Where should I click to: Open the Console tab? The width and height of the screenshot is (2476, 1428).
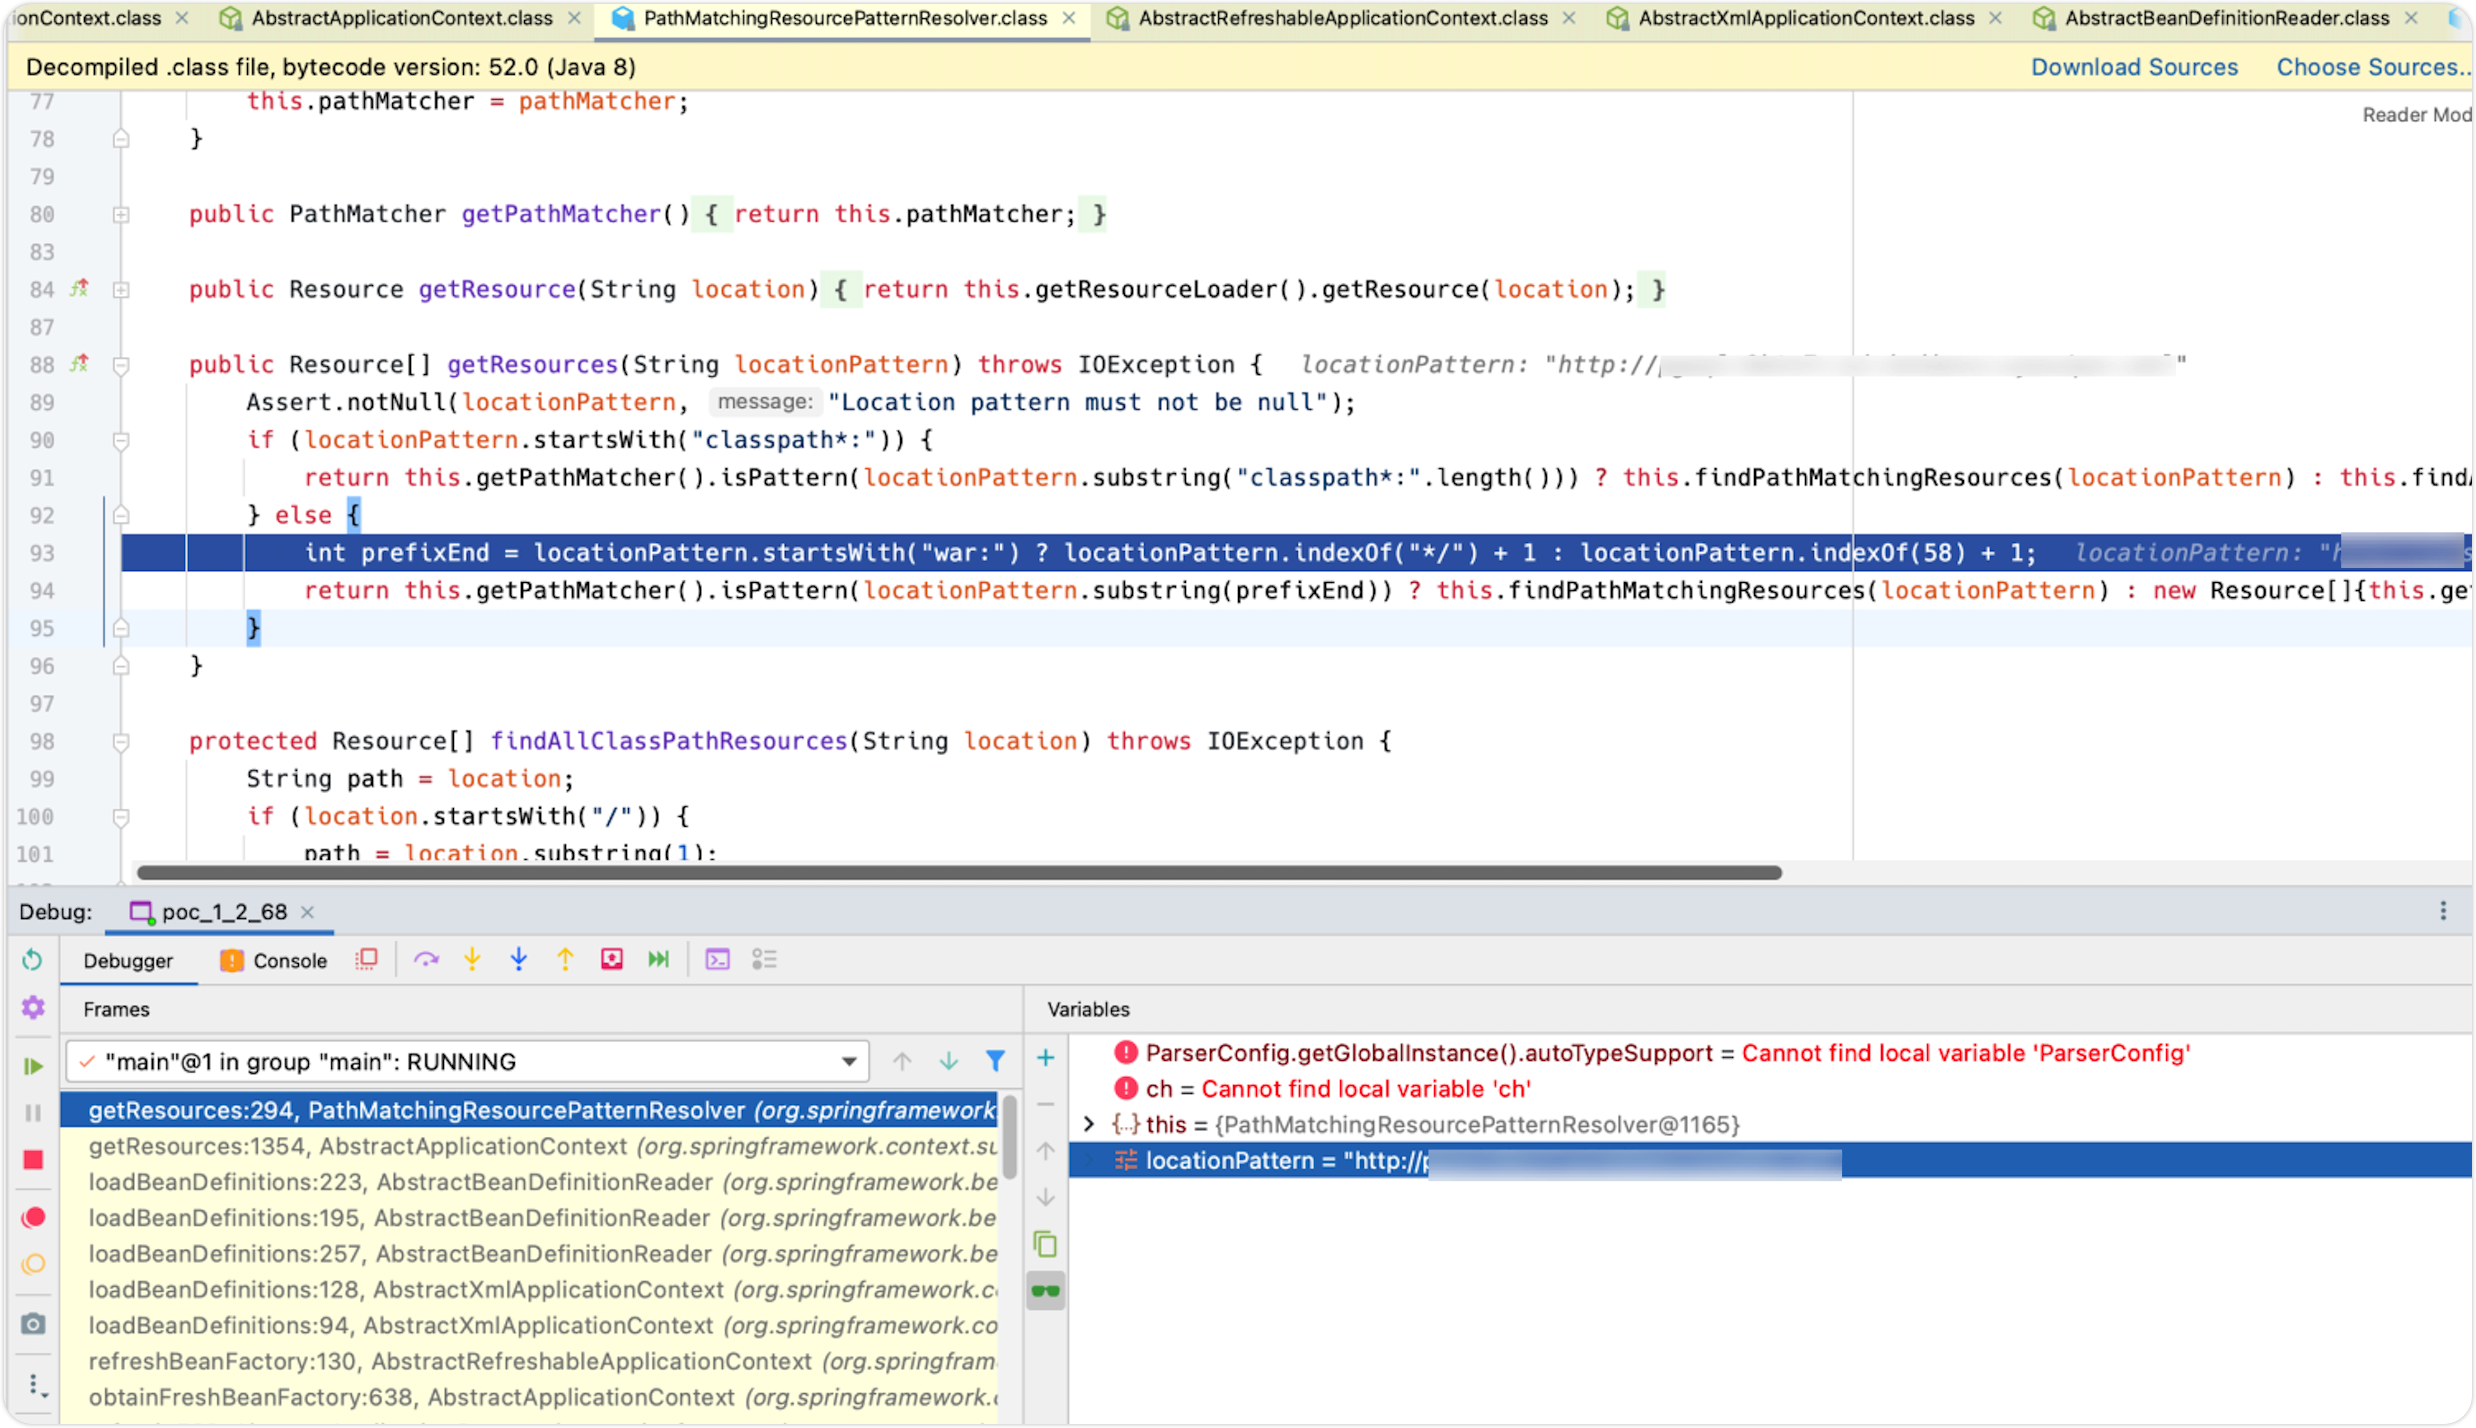(x=274, y=961)
